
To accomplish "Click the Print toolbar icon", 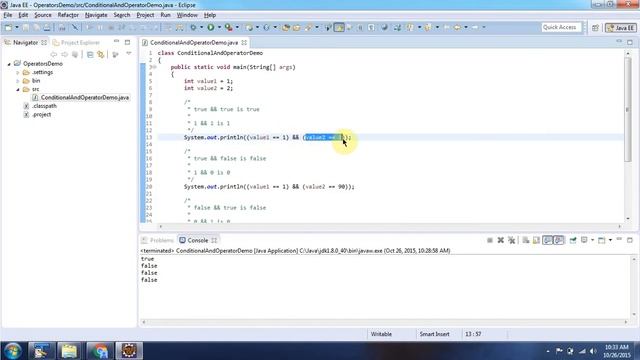I will pyautogui.click(x=47, y=27).
